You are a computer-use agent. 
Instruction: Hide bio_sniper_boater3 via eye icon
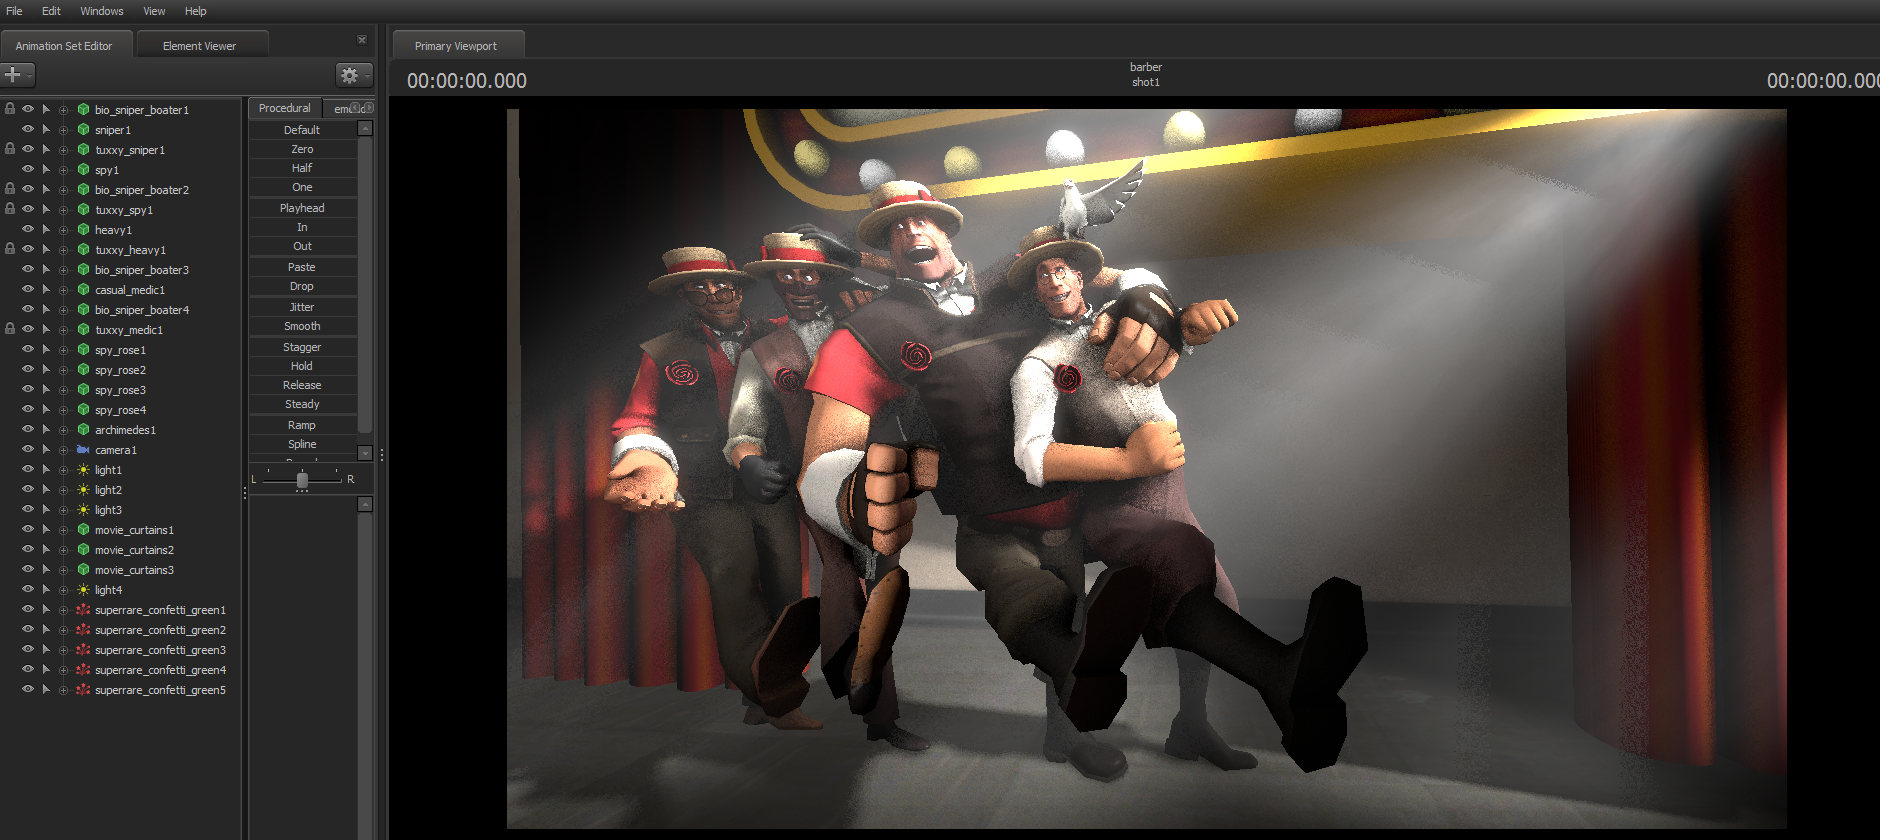[x=28, y=269]
